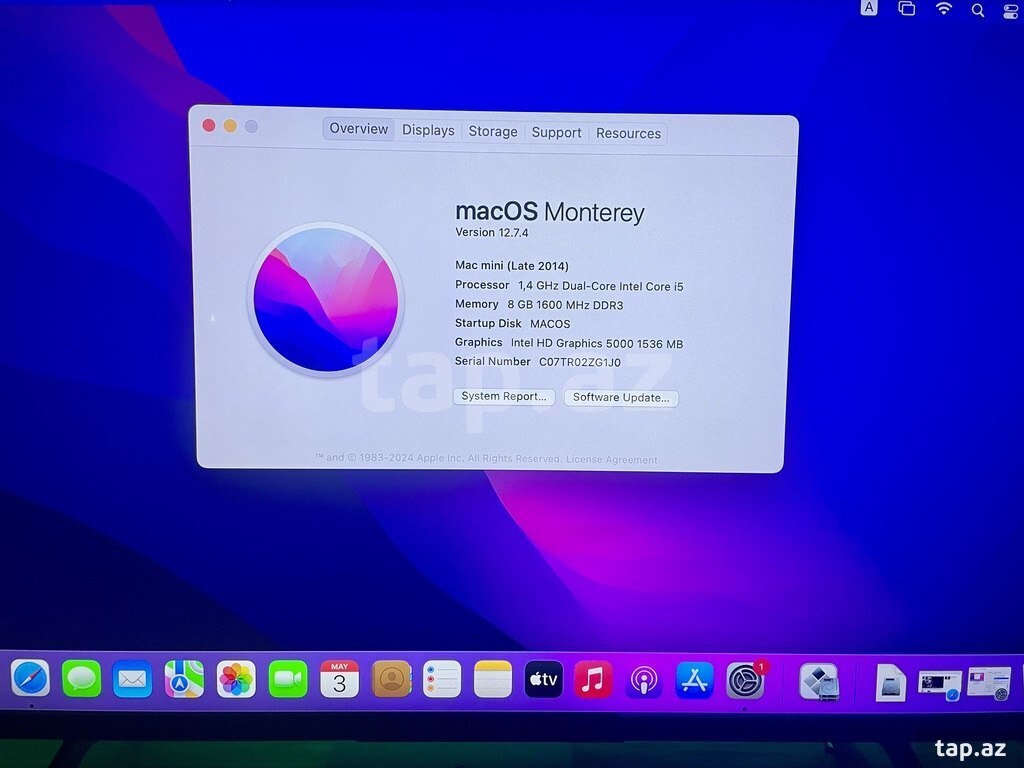
Task: Open the Calendar app showing May 3
Action: tap(339, 679)
